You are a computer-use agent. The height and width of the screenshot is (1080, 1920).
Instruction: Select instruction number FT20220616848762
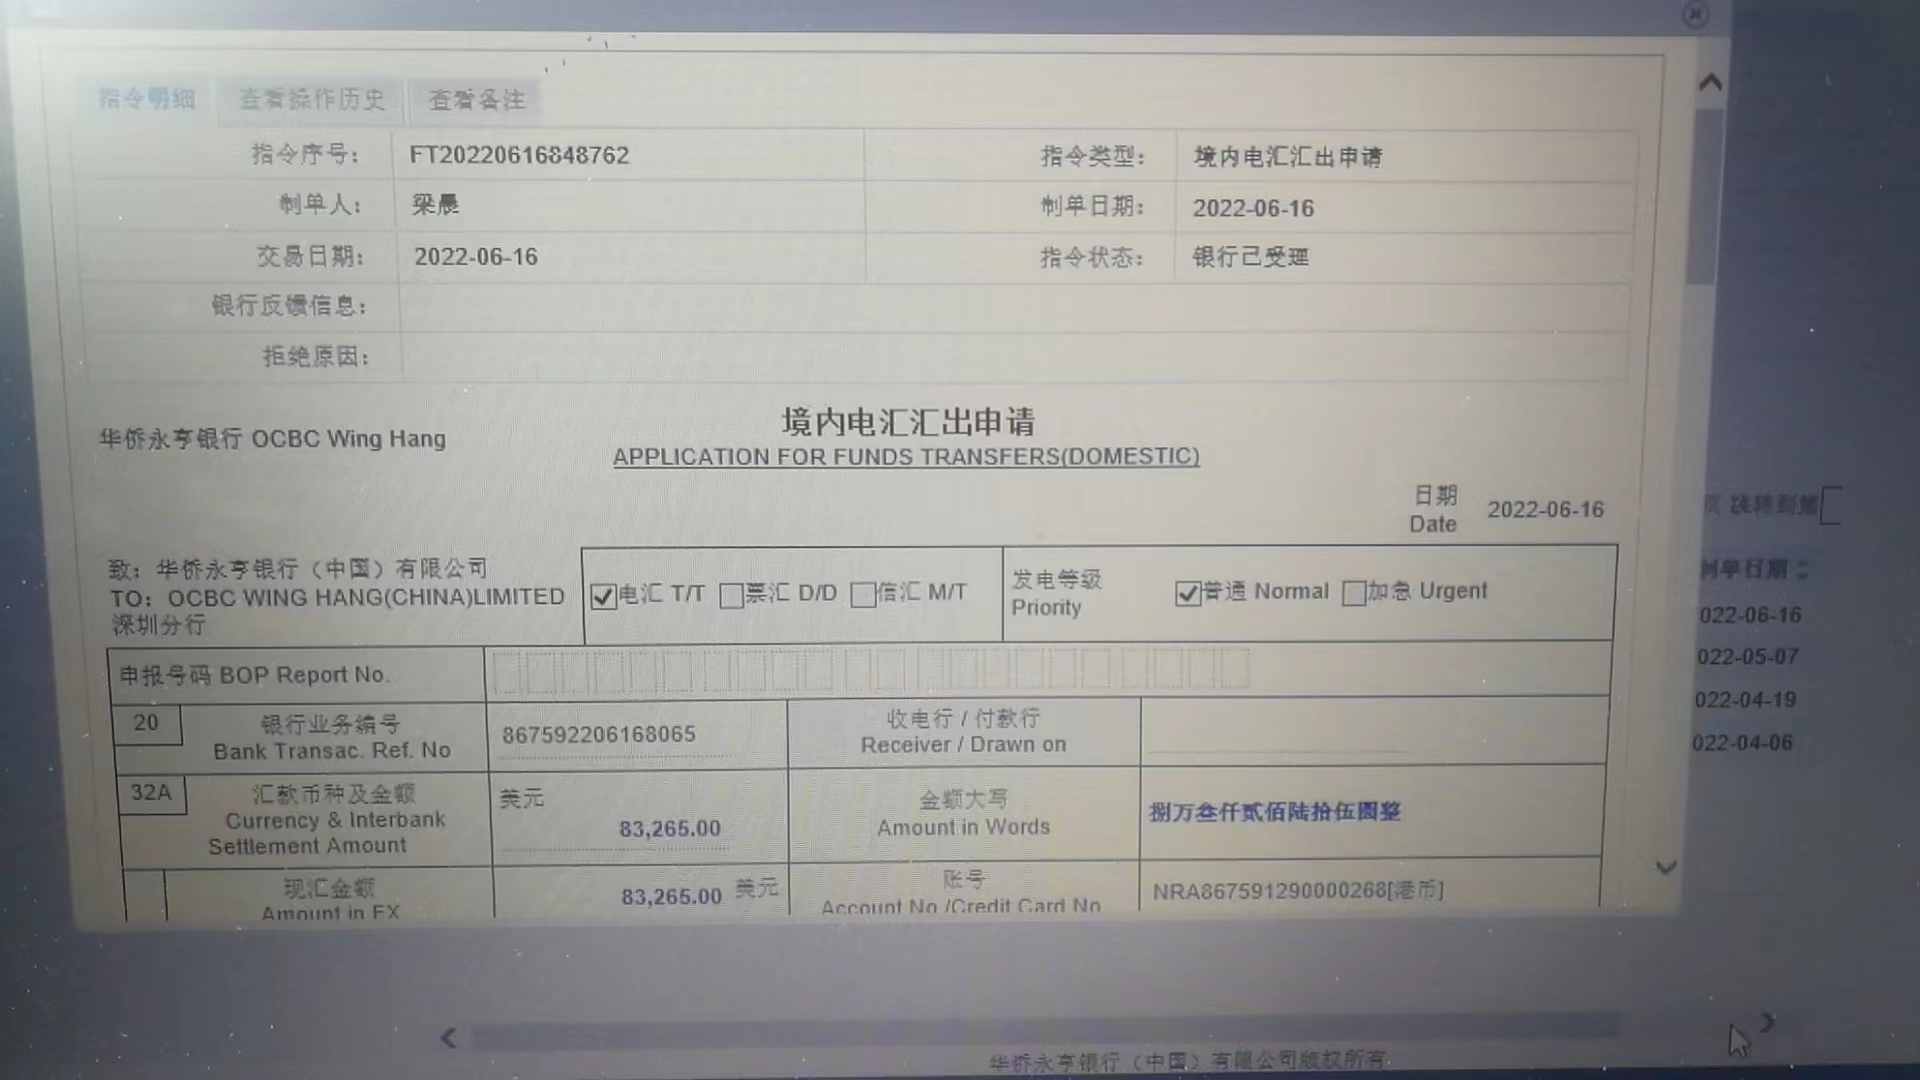point(519,155)
